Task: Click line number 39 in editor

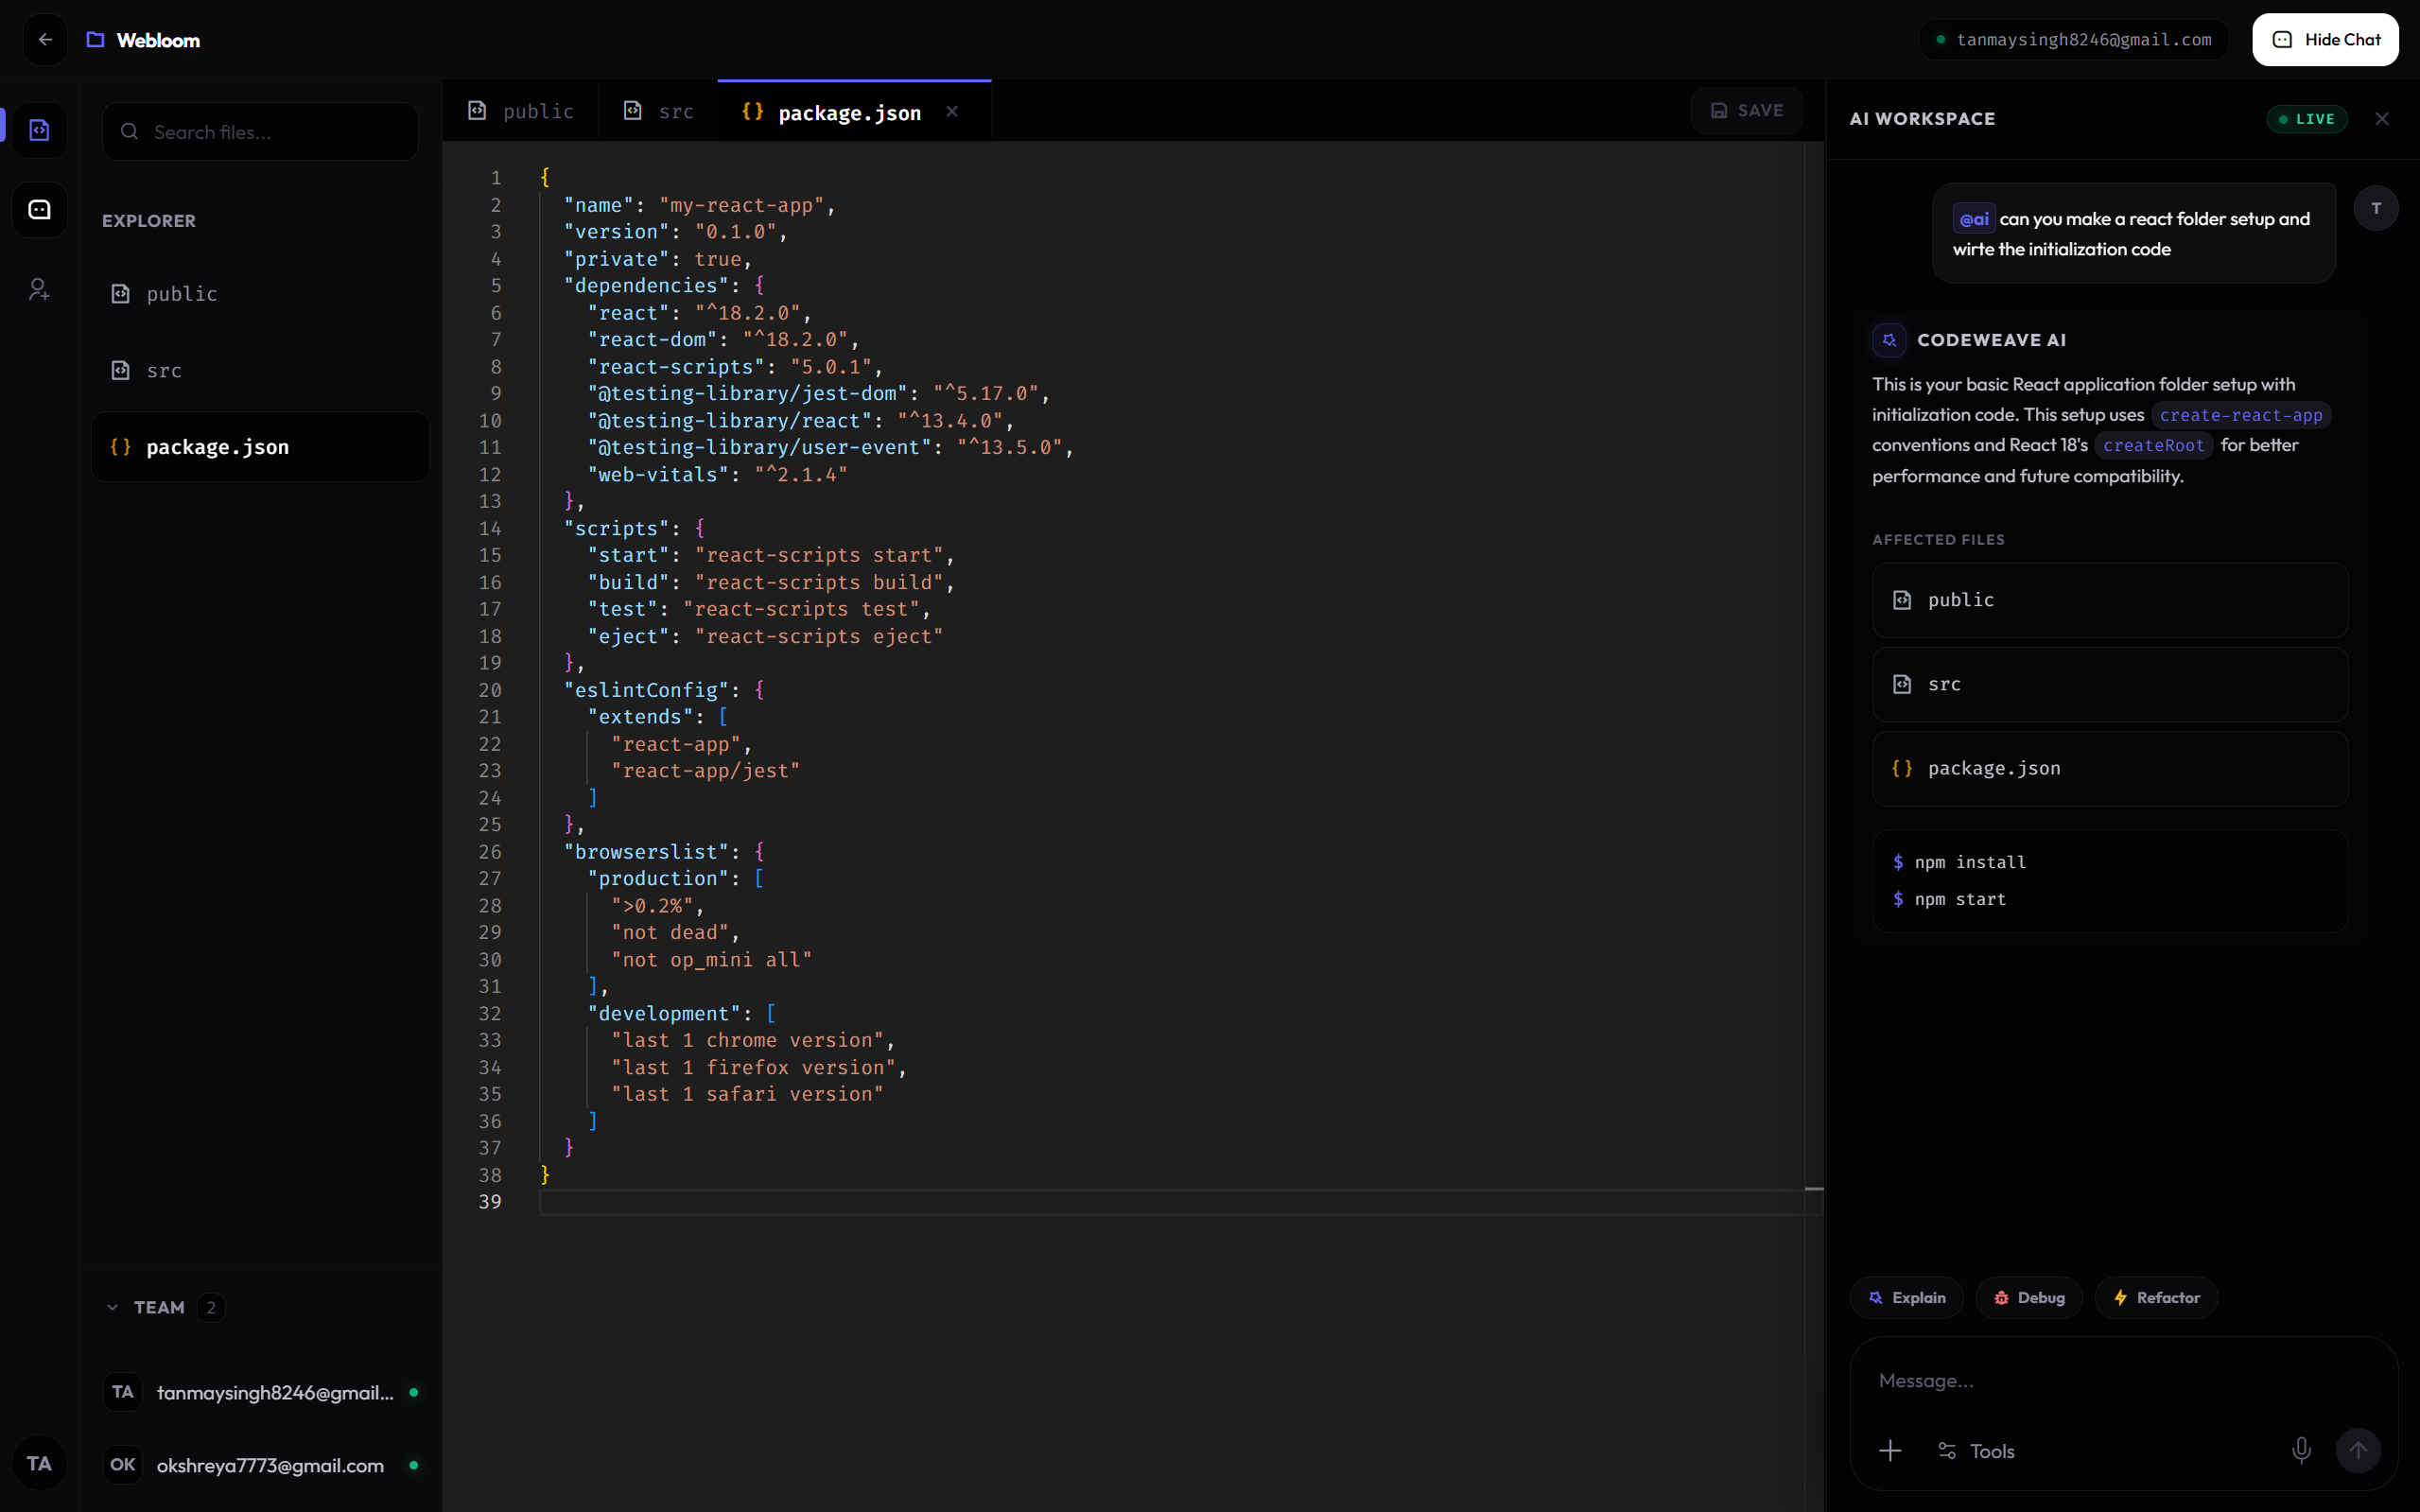Action: (x=490, y=1202)
